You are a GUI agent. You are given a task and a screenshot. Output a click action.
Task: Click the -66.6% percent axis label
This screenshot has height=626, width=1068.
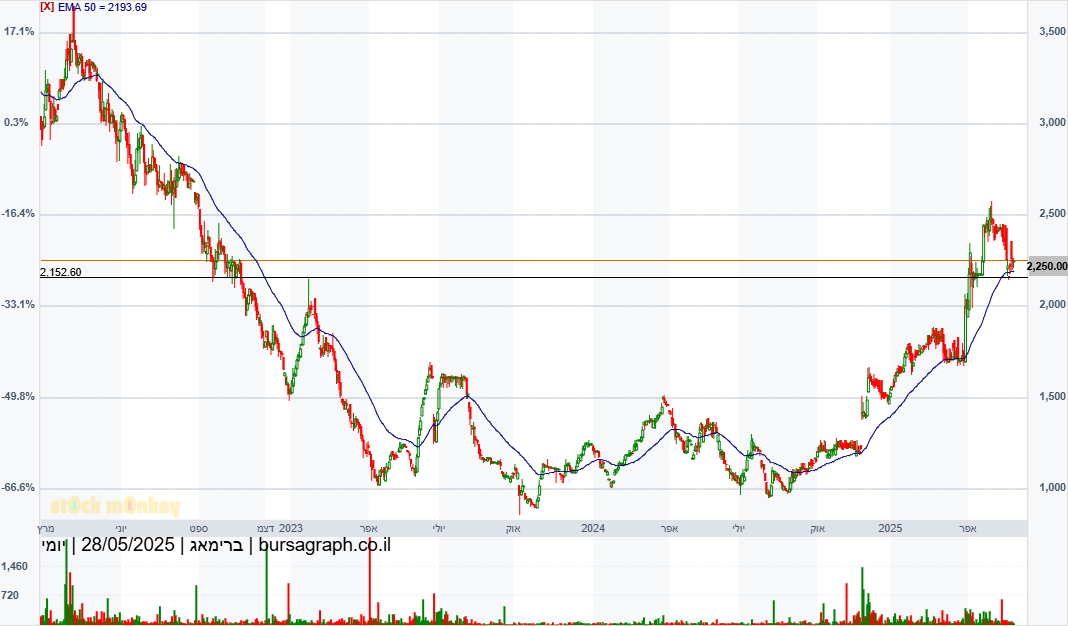(18, 488)
